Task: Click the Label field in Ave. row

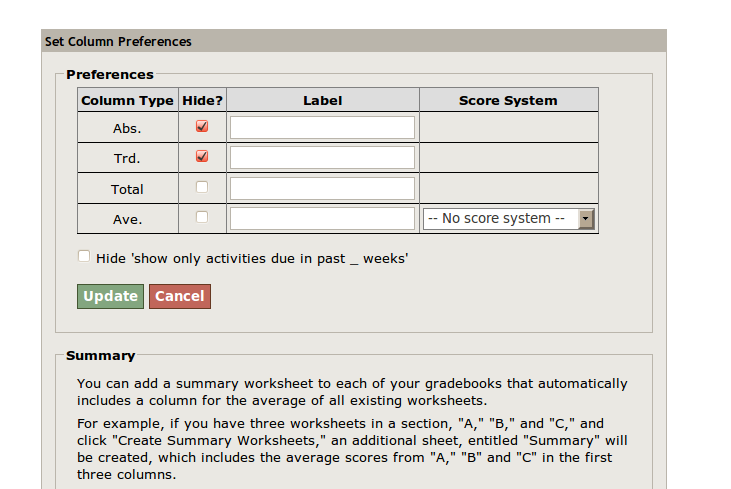Action: pyautogui.click(x=322, y=219)
